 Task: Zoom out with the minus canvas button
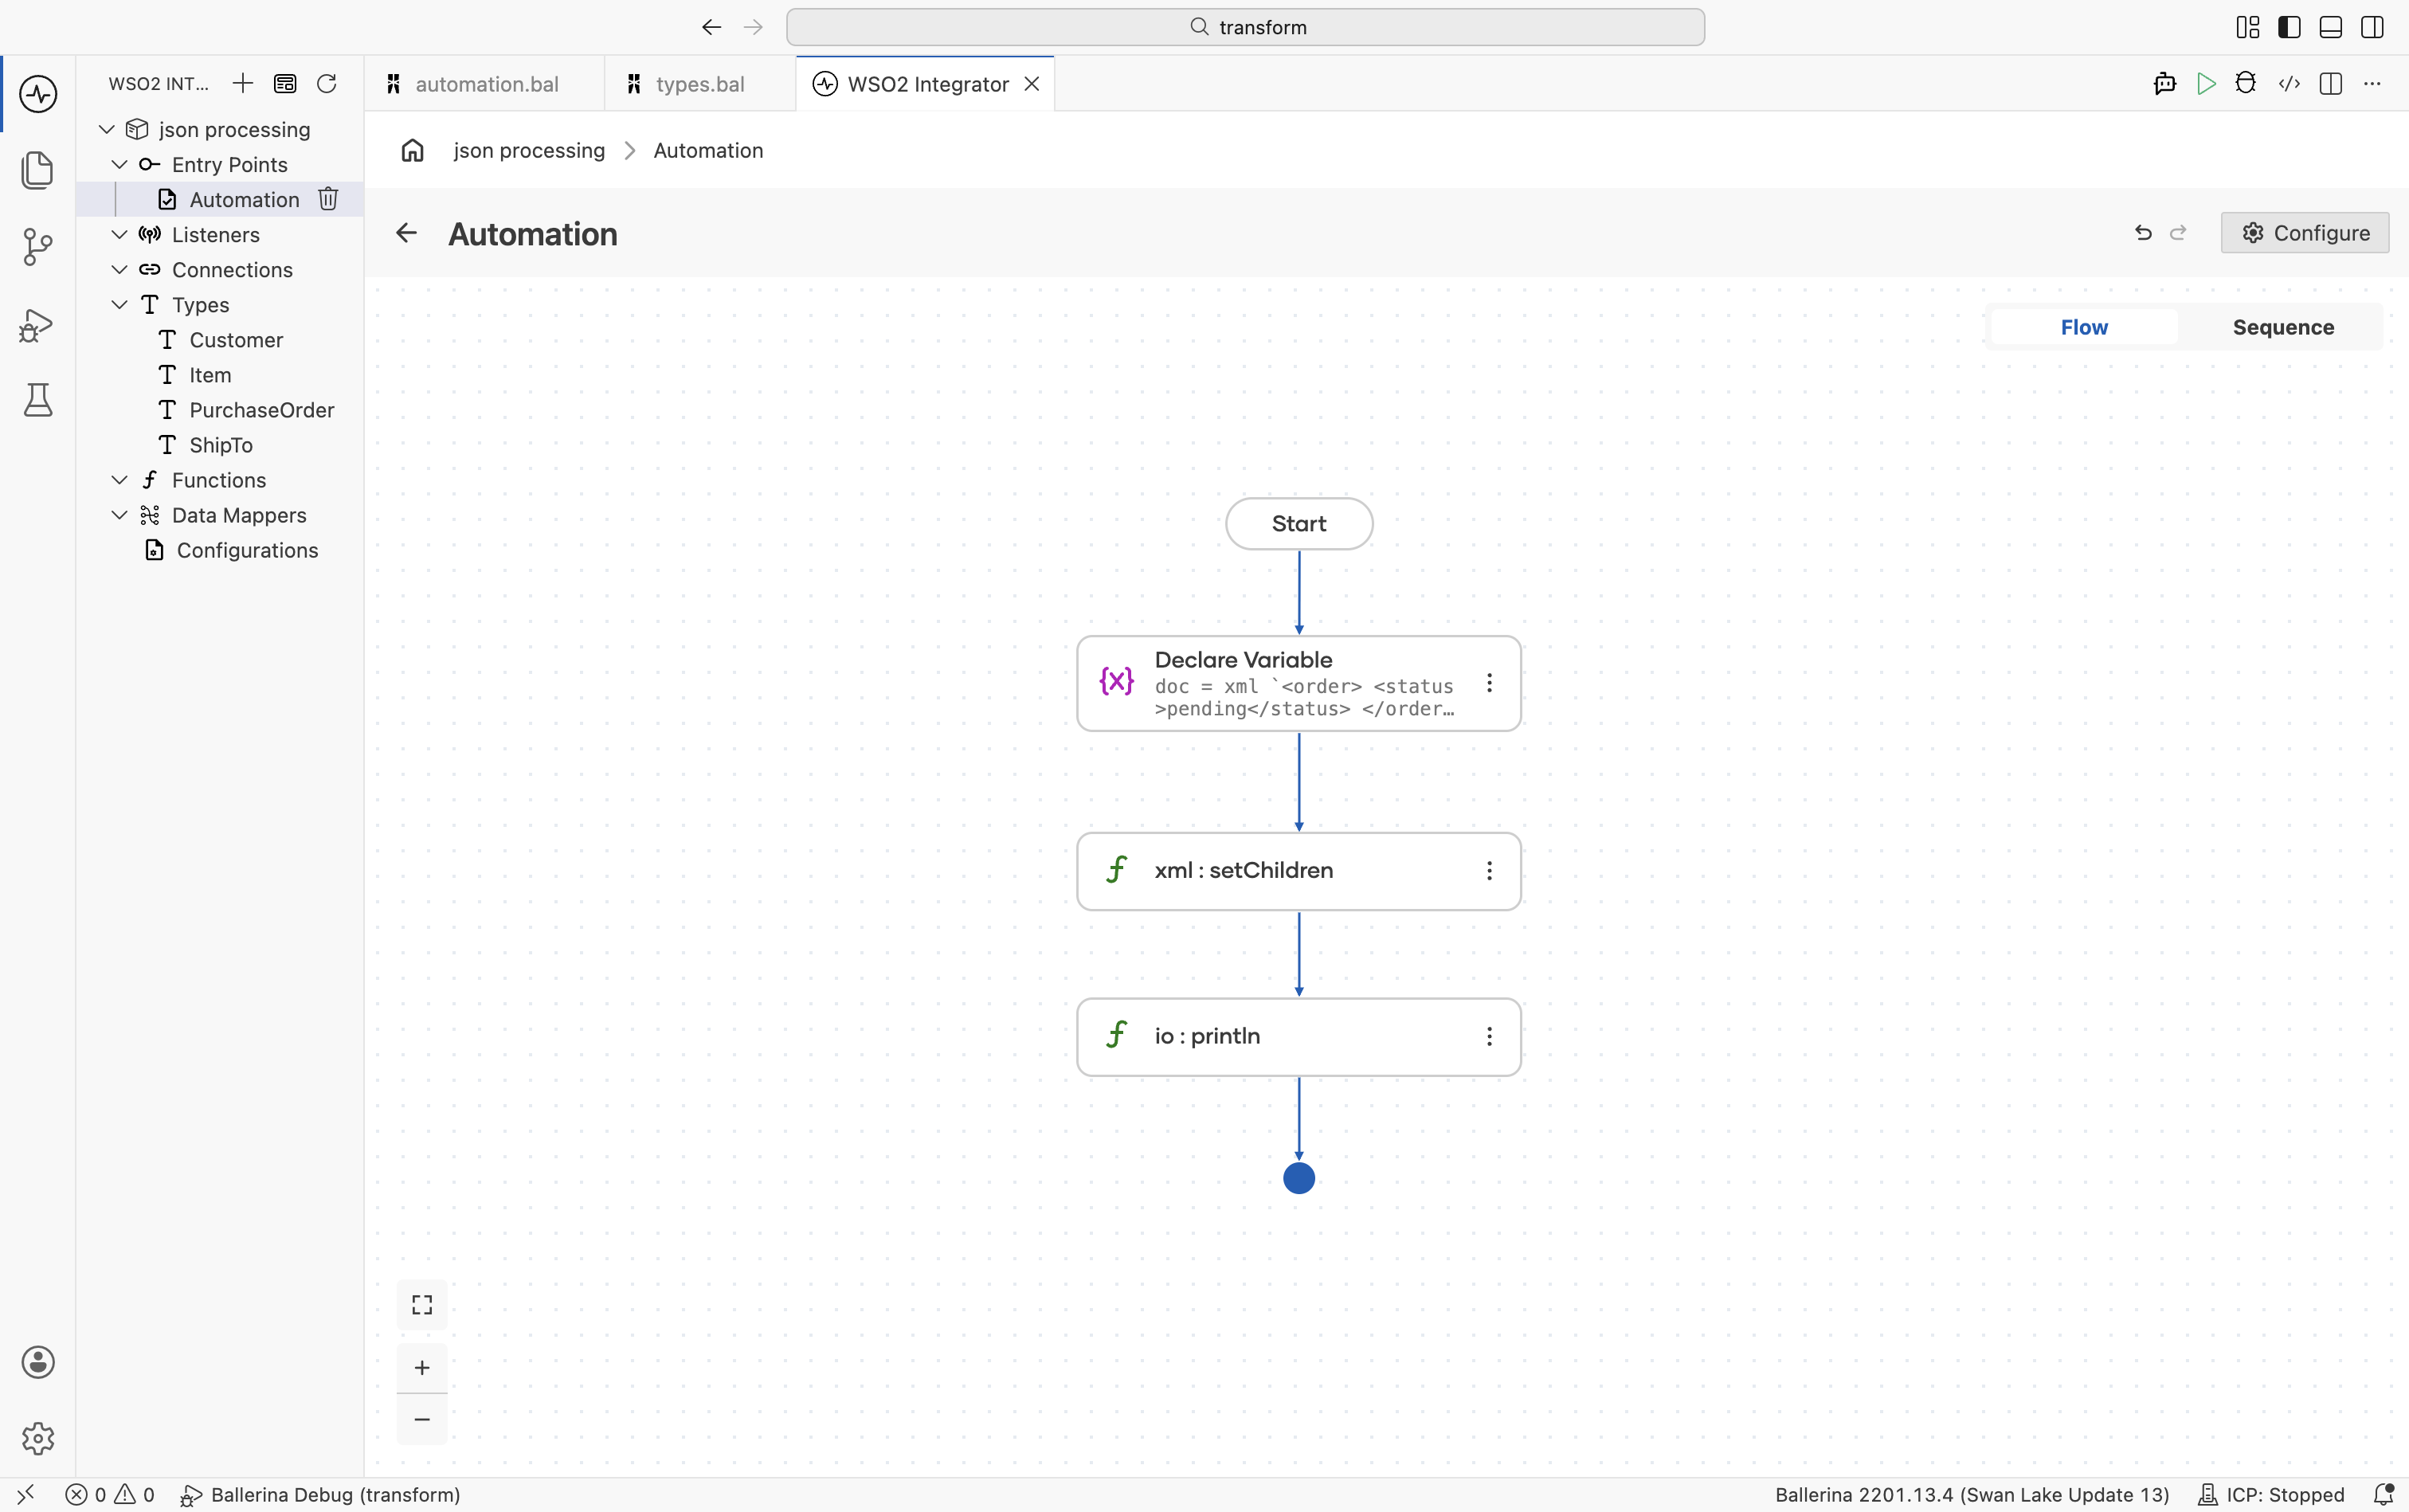click(422, 1419)
